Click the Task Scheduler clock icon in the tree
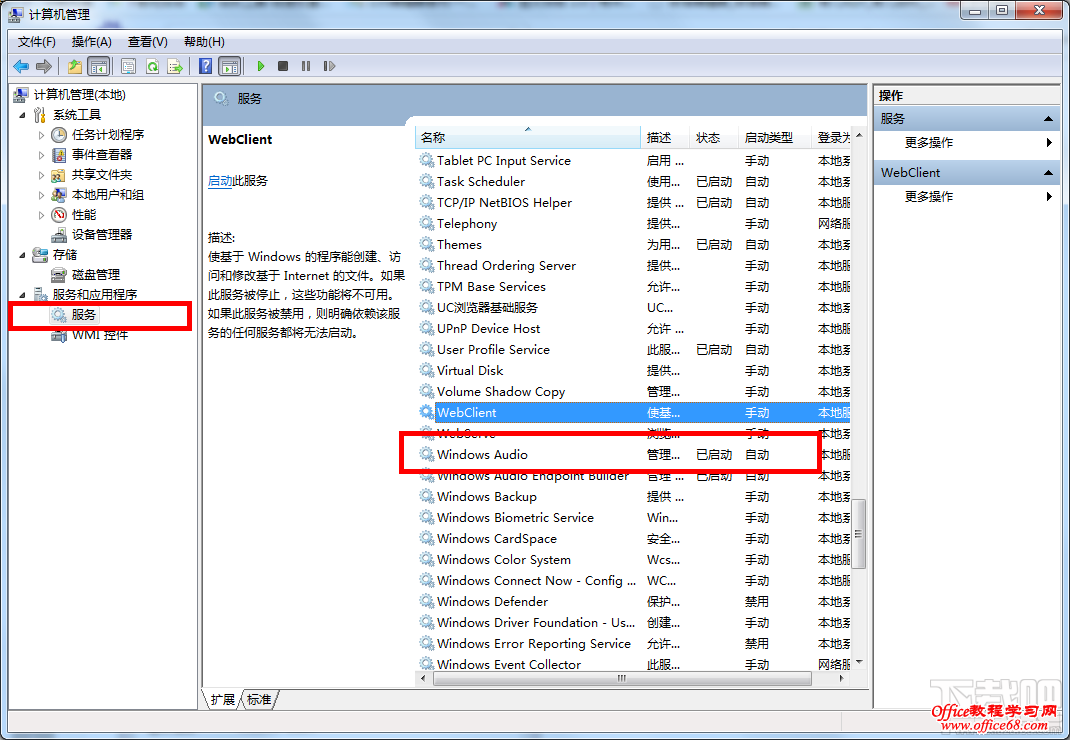 pos(59,134)
